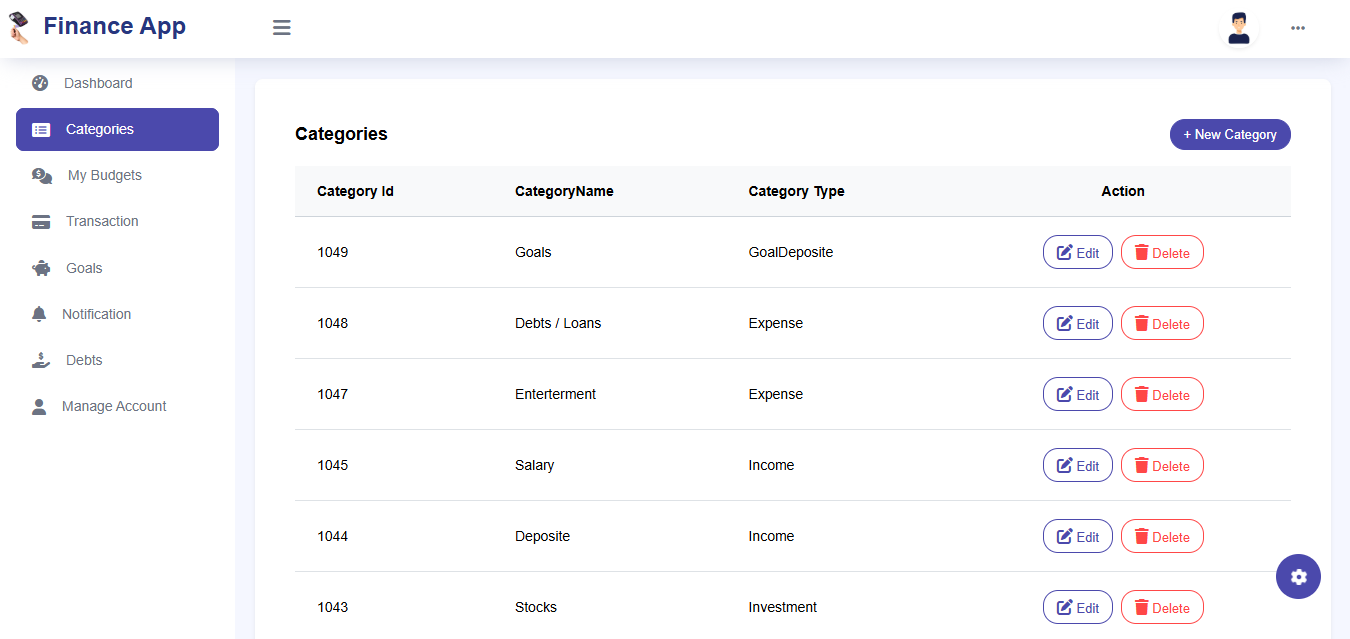The width and height of the screenshot is (1350, 639).
Task: Open the user avatar profile menu
Action: point(1239,28)
